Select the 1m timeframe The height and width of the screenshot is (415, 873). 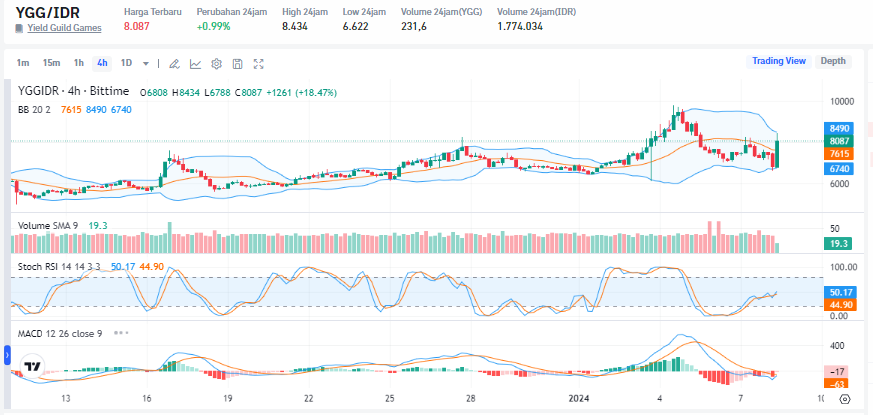click(23, 63)
